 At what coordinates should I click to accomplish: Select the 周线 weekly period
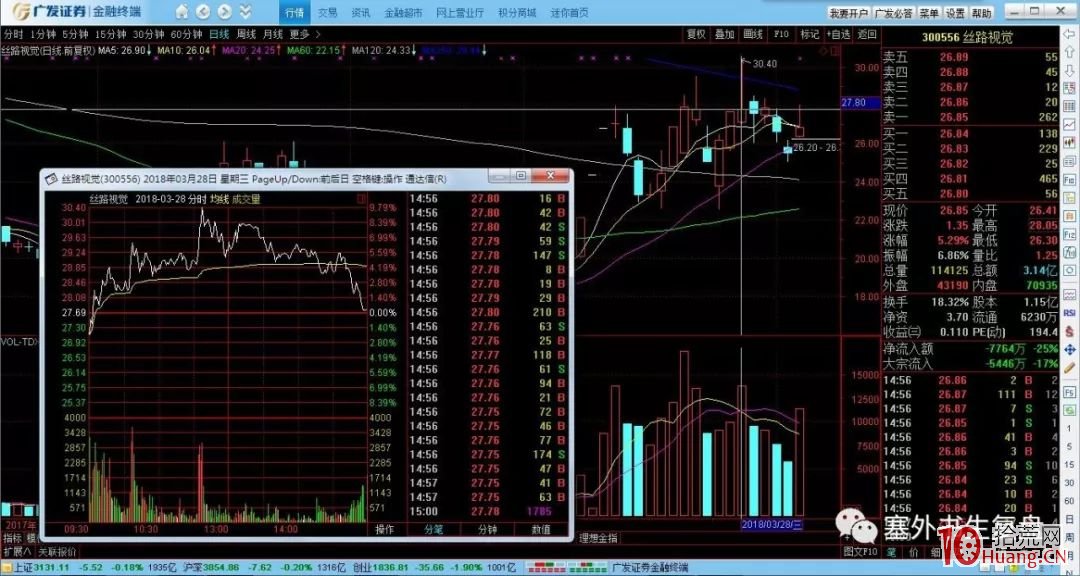coord(246,34)
